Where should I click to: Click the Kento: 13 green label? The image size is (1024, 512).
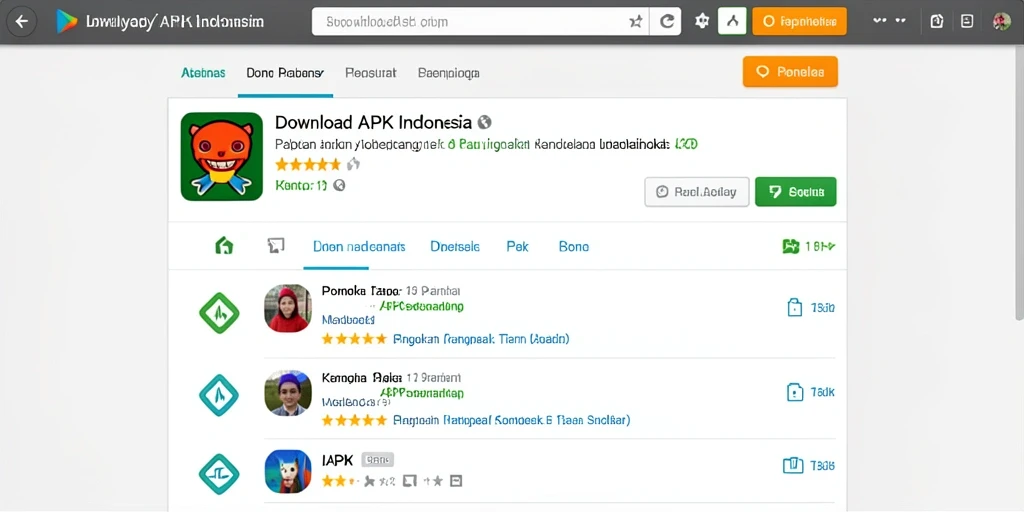(x=300, y=185)
